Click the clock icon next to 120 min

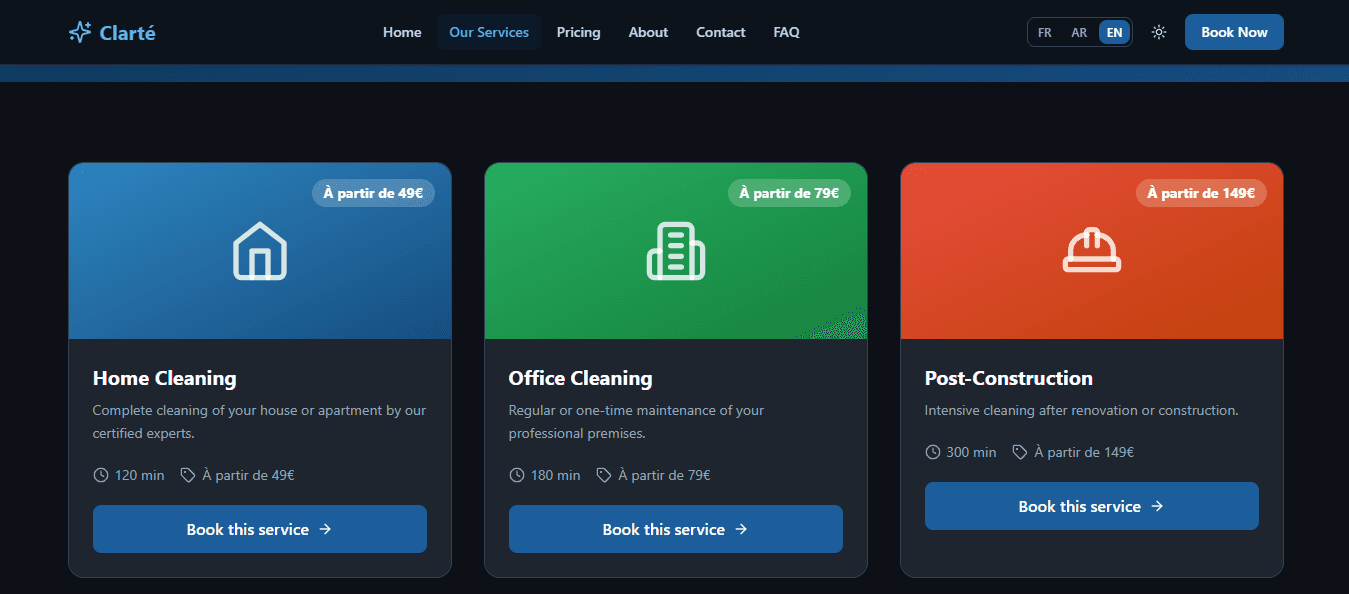point(101,475)
